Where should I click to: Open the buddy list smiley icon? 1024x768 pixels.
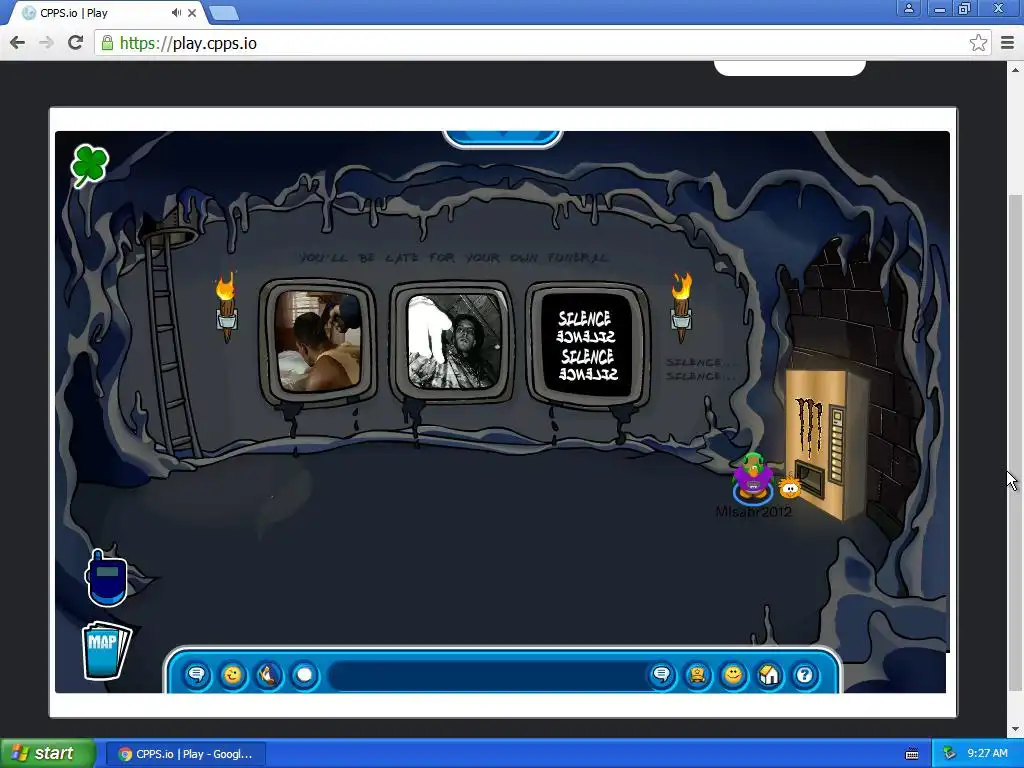[733, 675]
